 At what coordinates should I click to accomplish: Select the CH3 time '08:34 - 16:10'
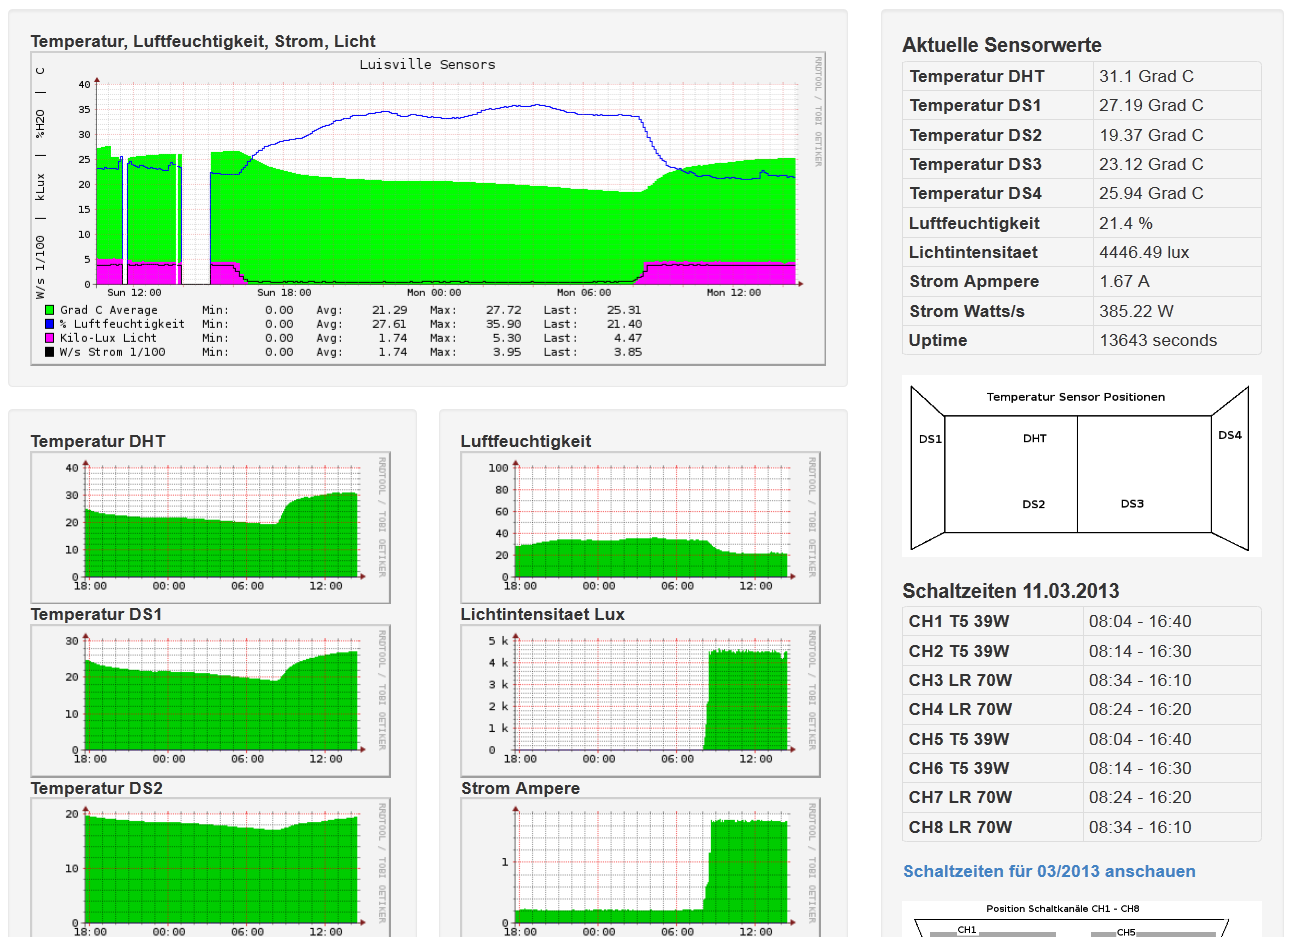[x=1140, y=680]
